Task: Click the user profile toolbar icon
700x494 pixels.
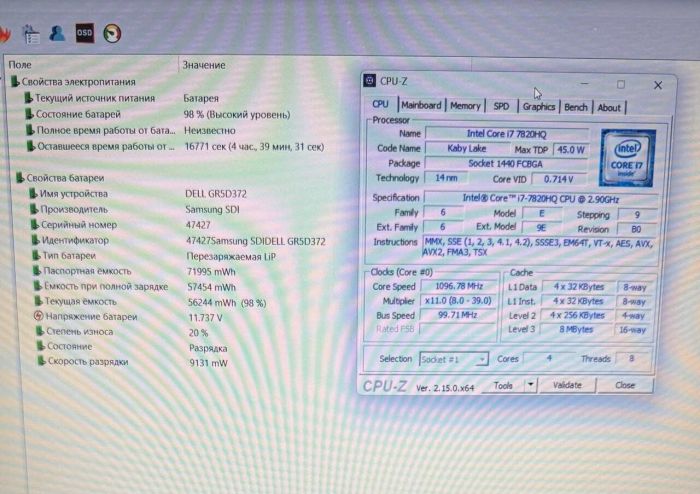Action: tap(57, 33)
